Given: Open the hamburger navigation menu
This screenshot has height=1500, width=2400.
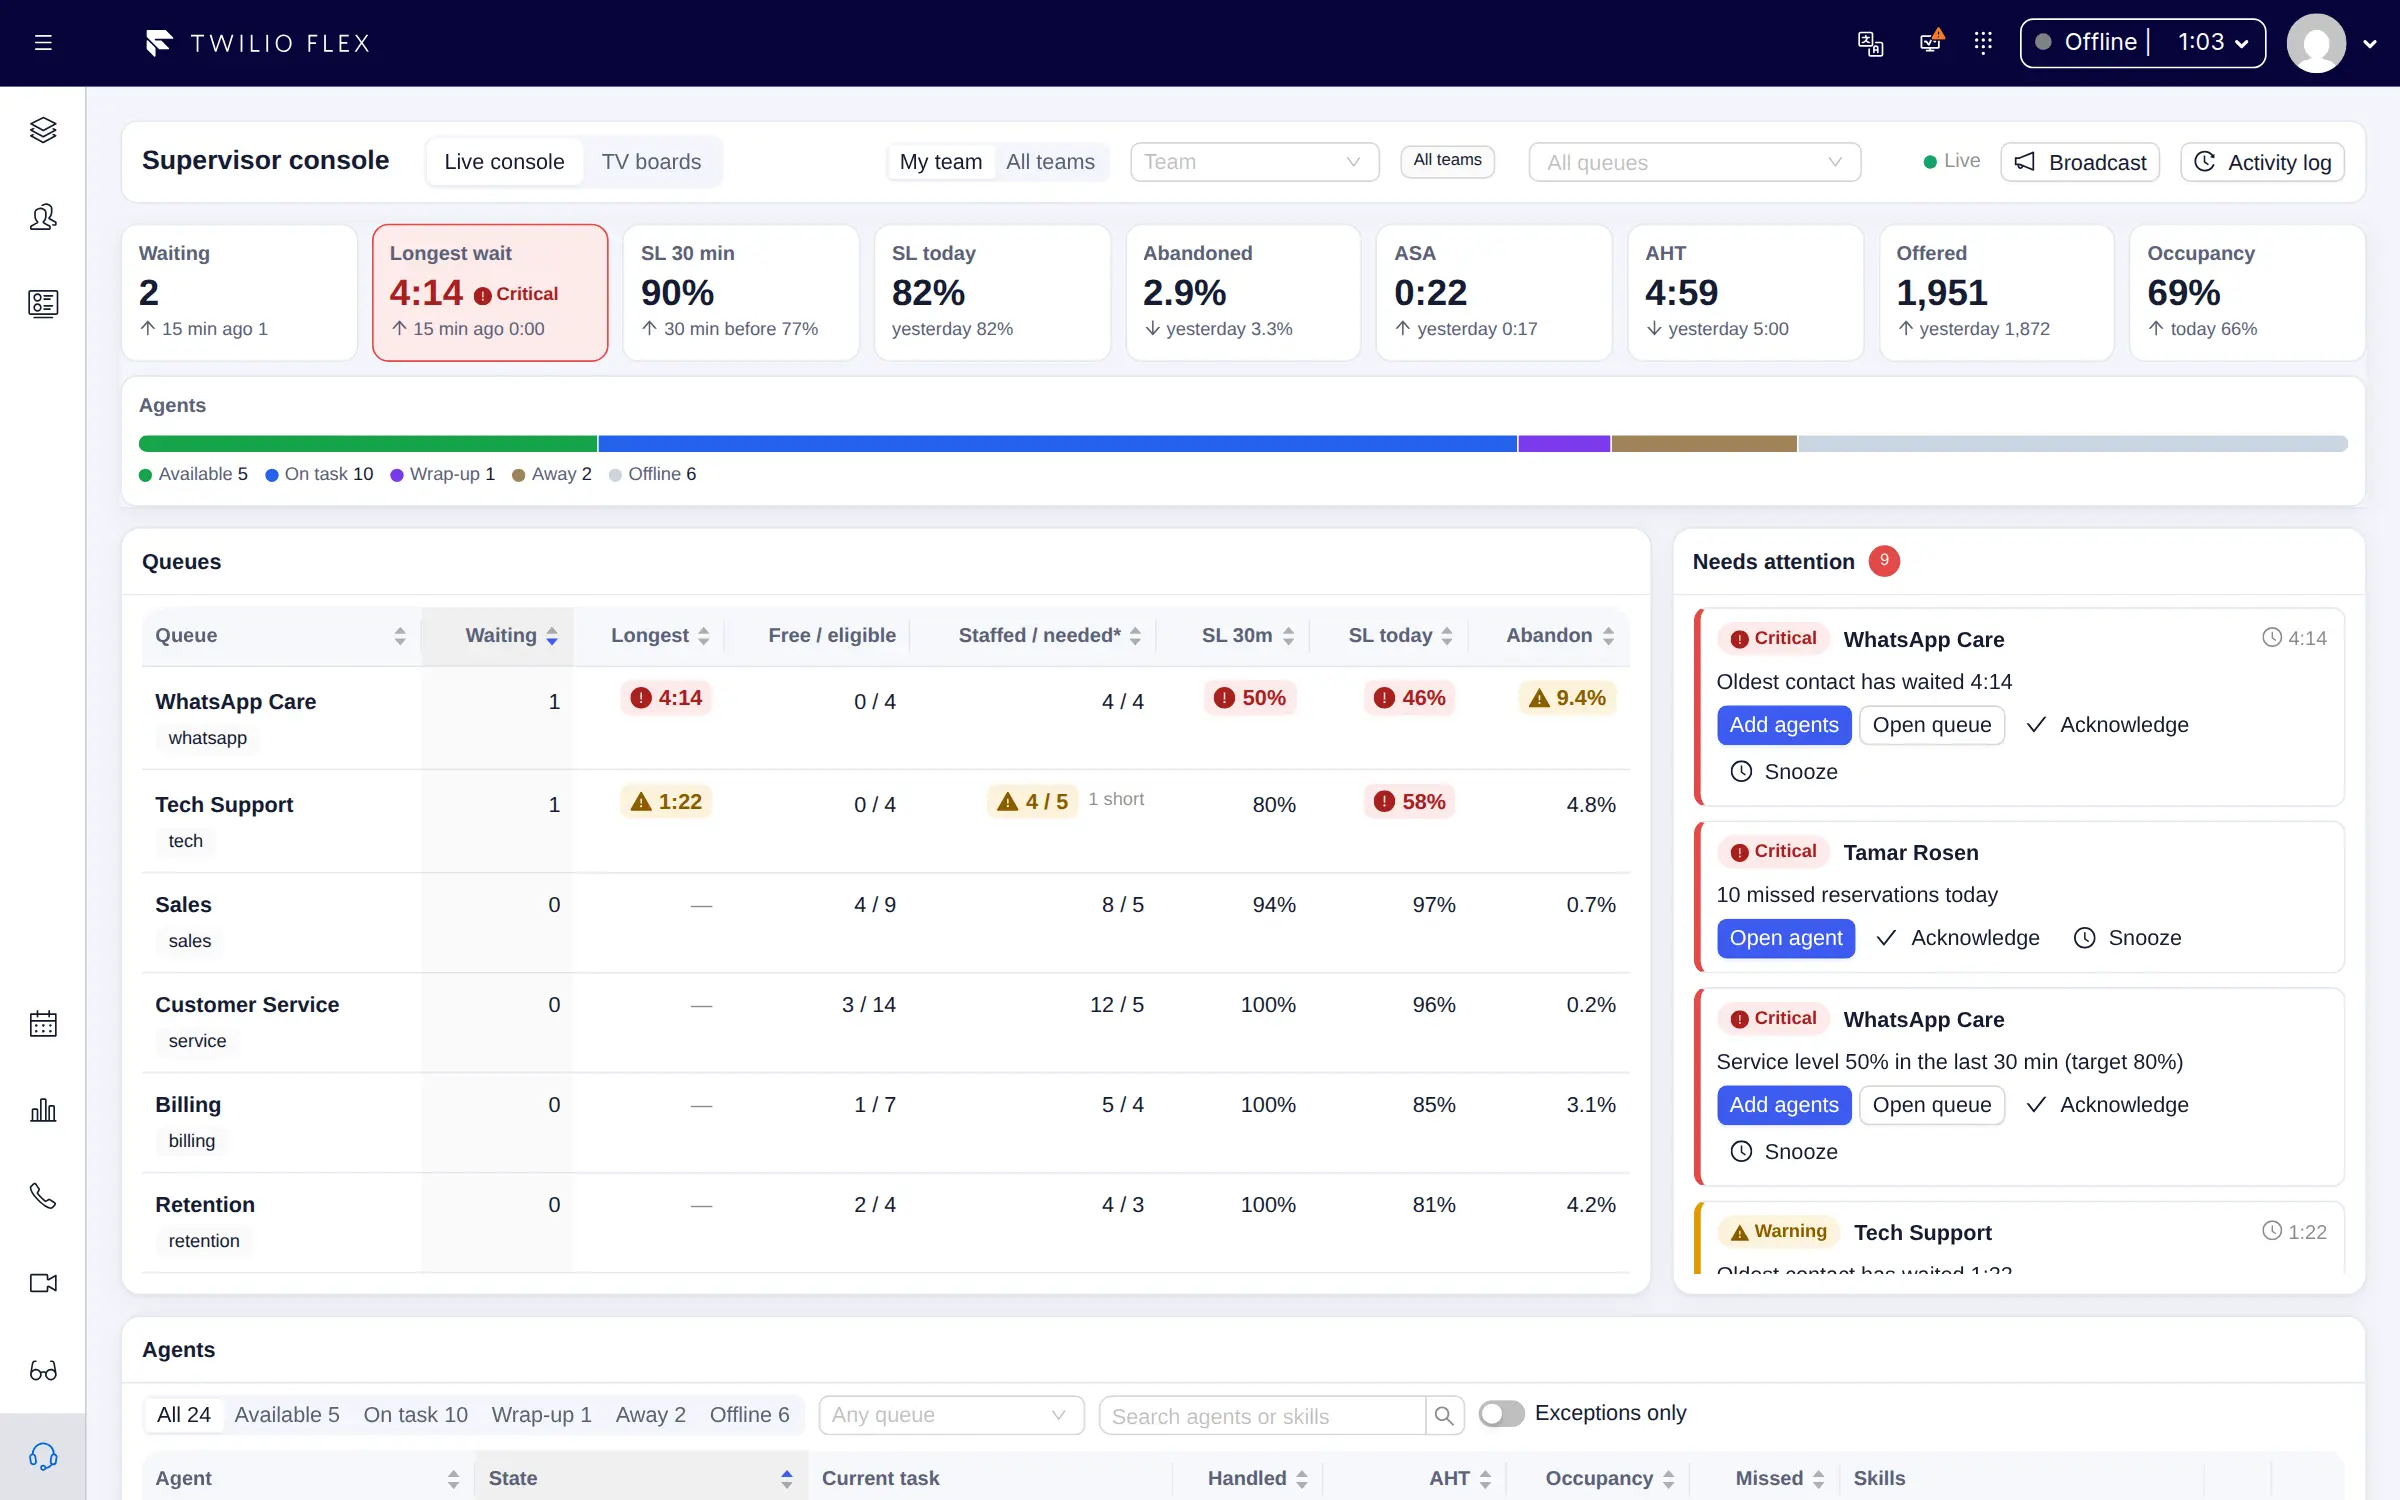Looking at the screenshot, I should 43,43.
